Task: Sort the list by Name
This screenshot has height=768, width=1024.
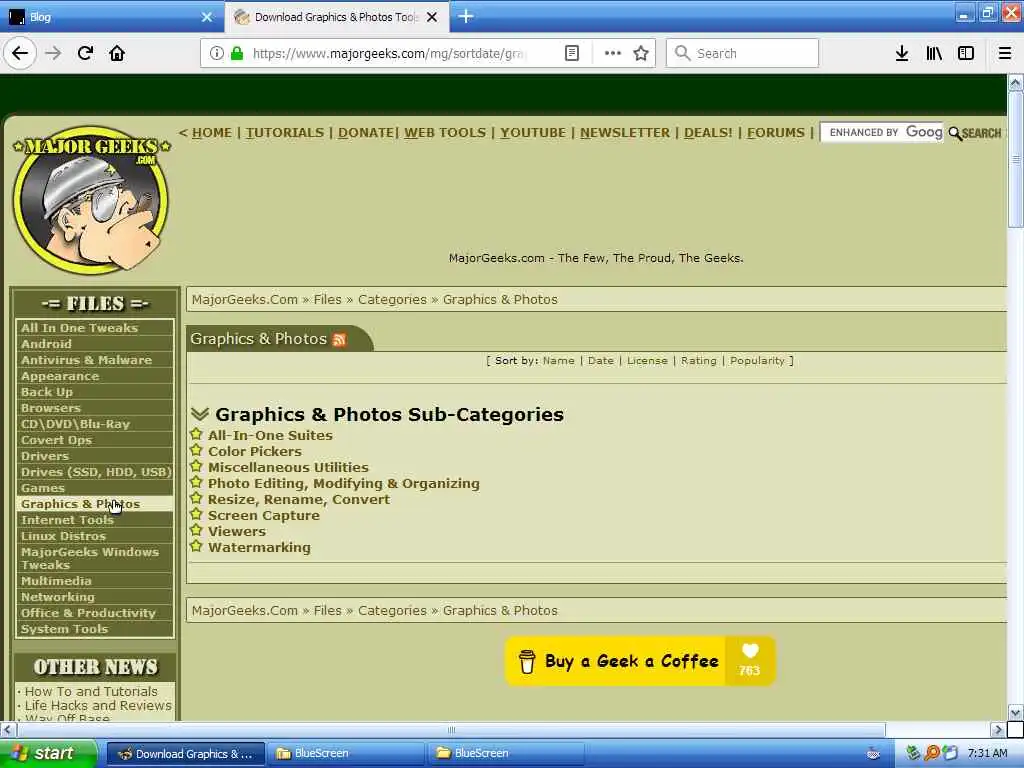Action: [x=558, y=360]
